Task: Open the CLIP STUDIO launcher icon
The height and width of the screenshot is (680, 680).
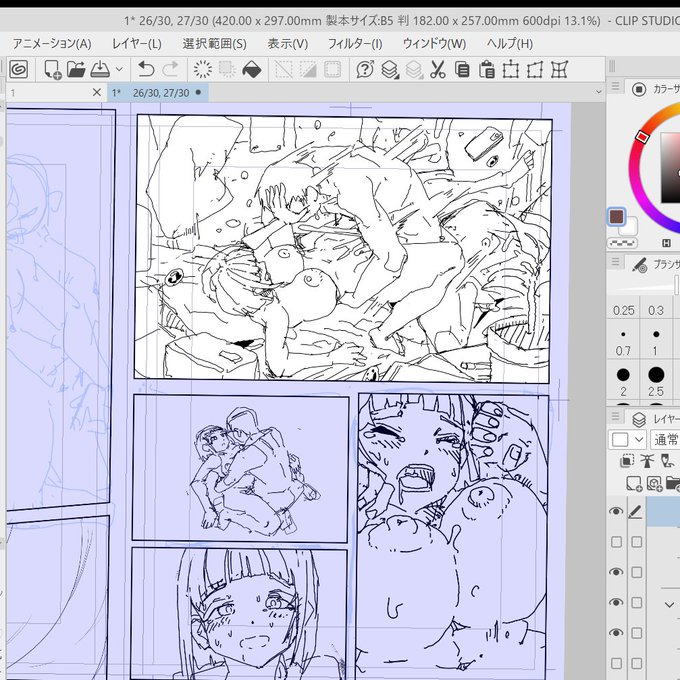Action: click(x=19, y=69)
